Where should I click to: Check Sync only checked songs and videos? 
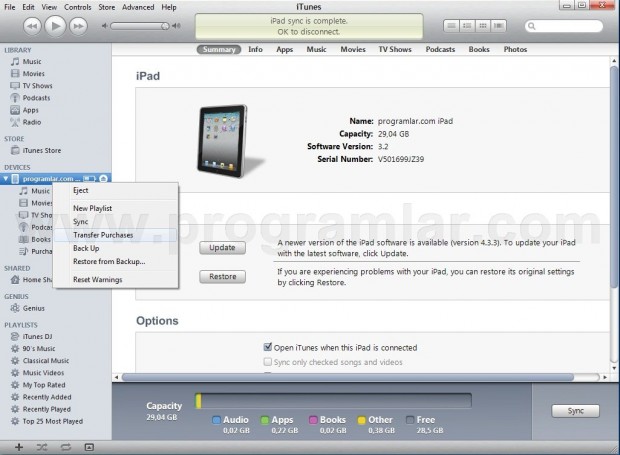(x=268, y=362)
